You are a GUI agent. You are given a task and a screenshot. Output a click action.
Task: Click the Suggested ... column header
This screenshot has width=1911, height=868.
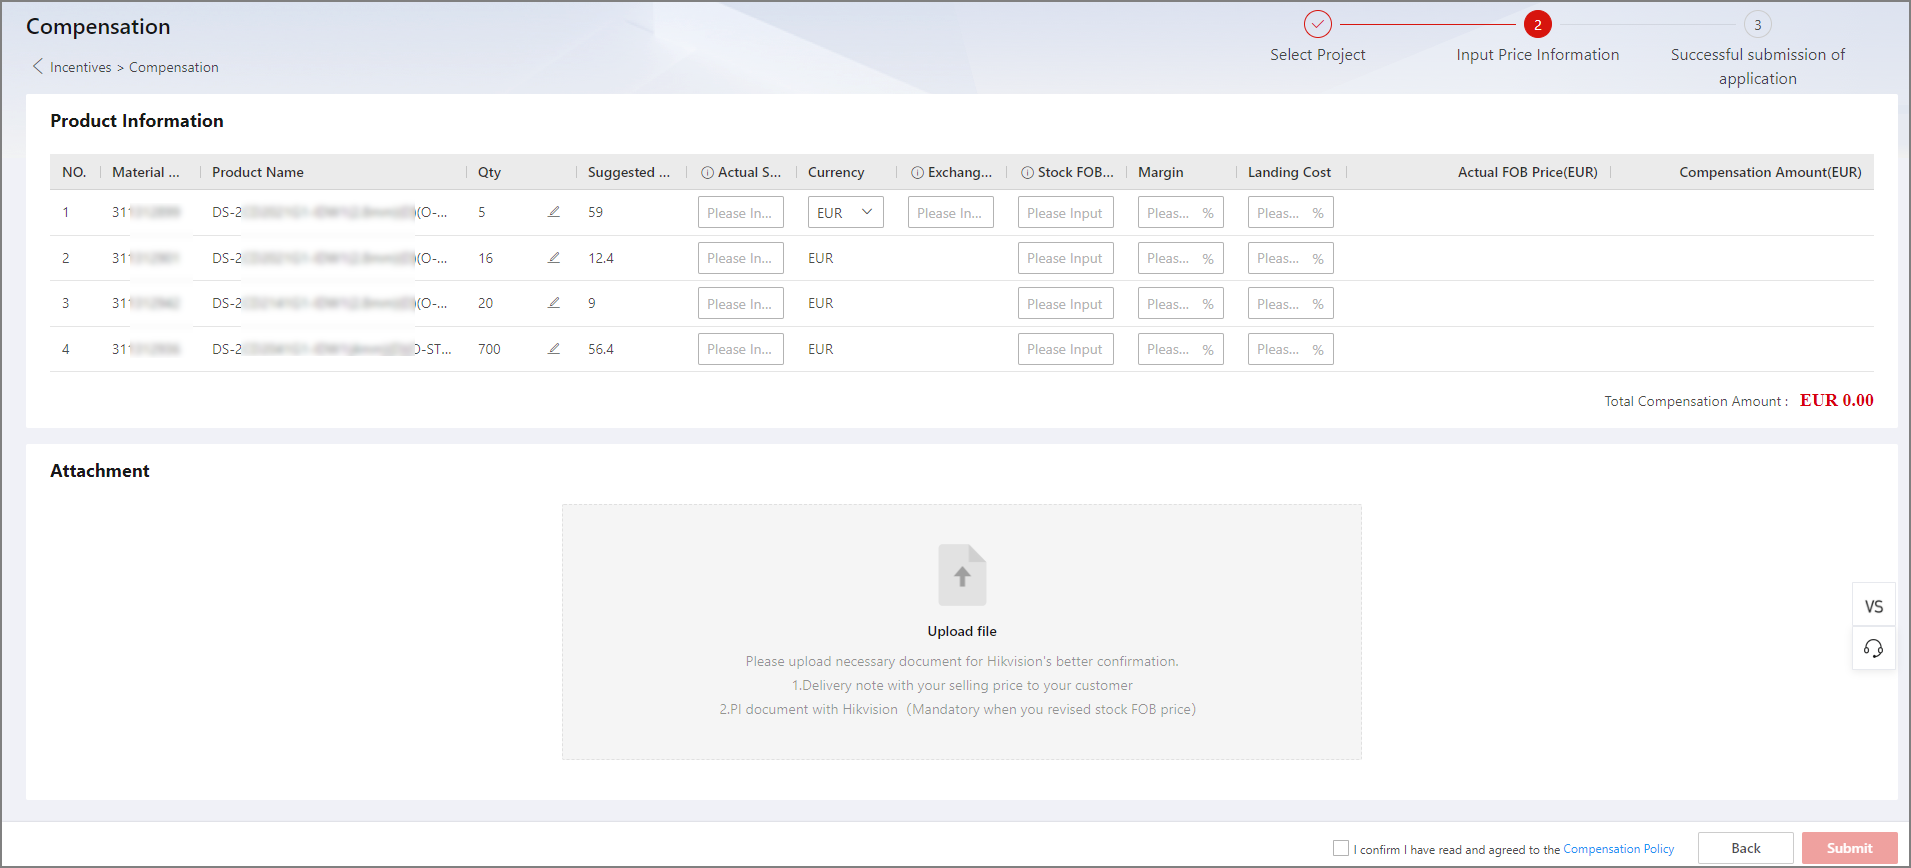[x=629, y=172]
